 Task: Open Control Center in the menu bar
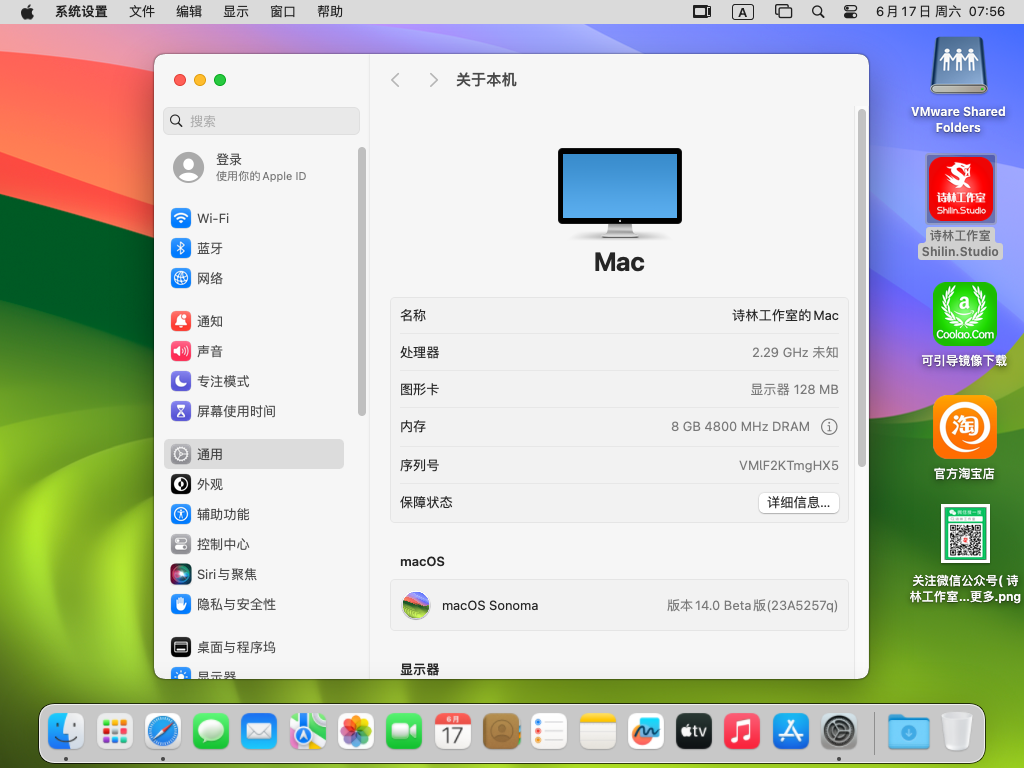coord(851,12)
